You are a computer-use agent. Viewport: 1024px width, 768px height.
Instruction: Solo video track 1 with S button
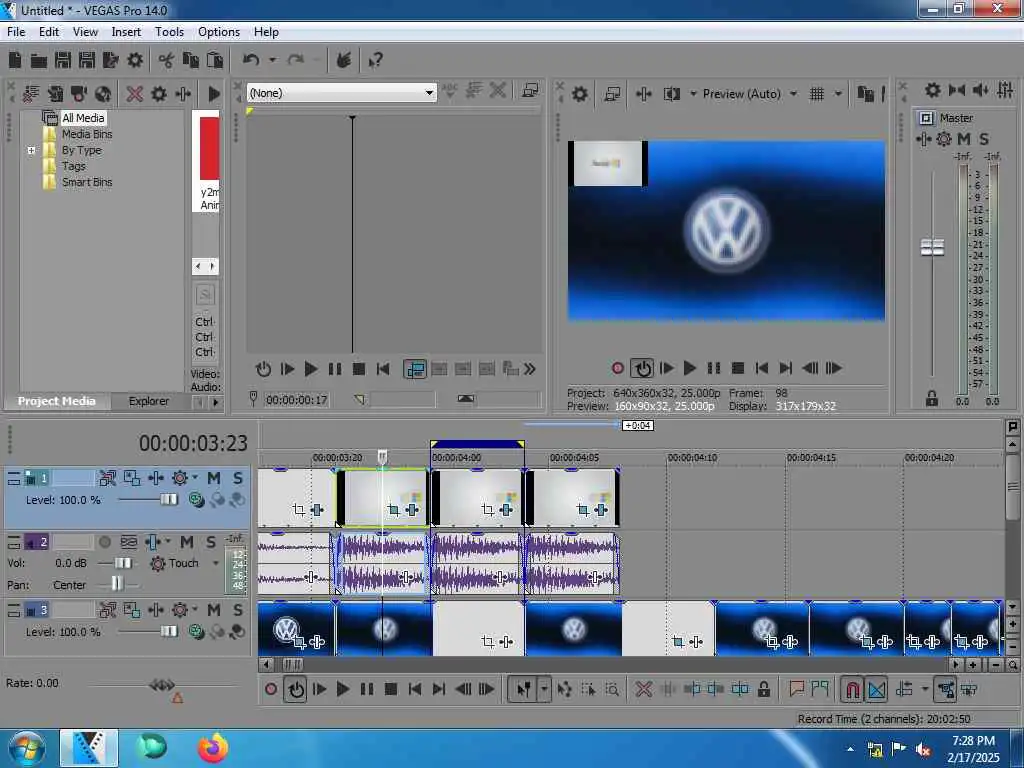(x=238, y=478)
